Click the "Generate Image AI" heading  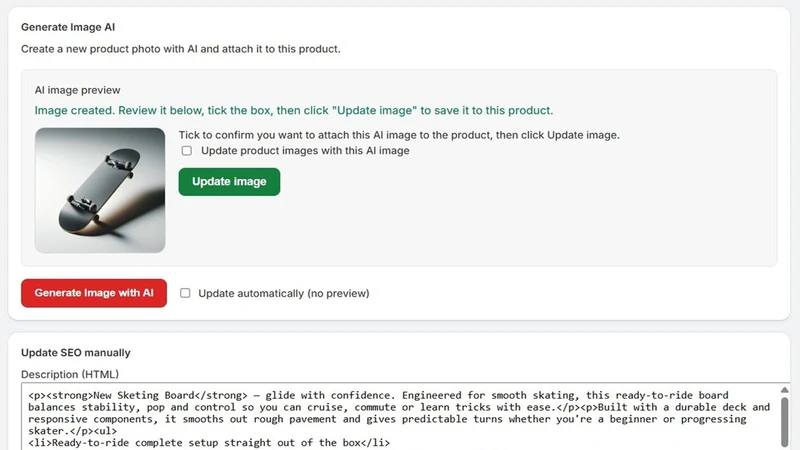(x=68, y=27)
